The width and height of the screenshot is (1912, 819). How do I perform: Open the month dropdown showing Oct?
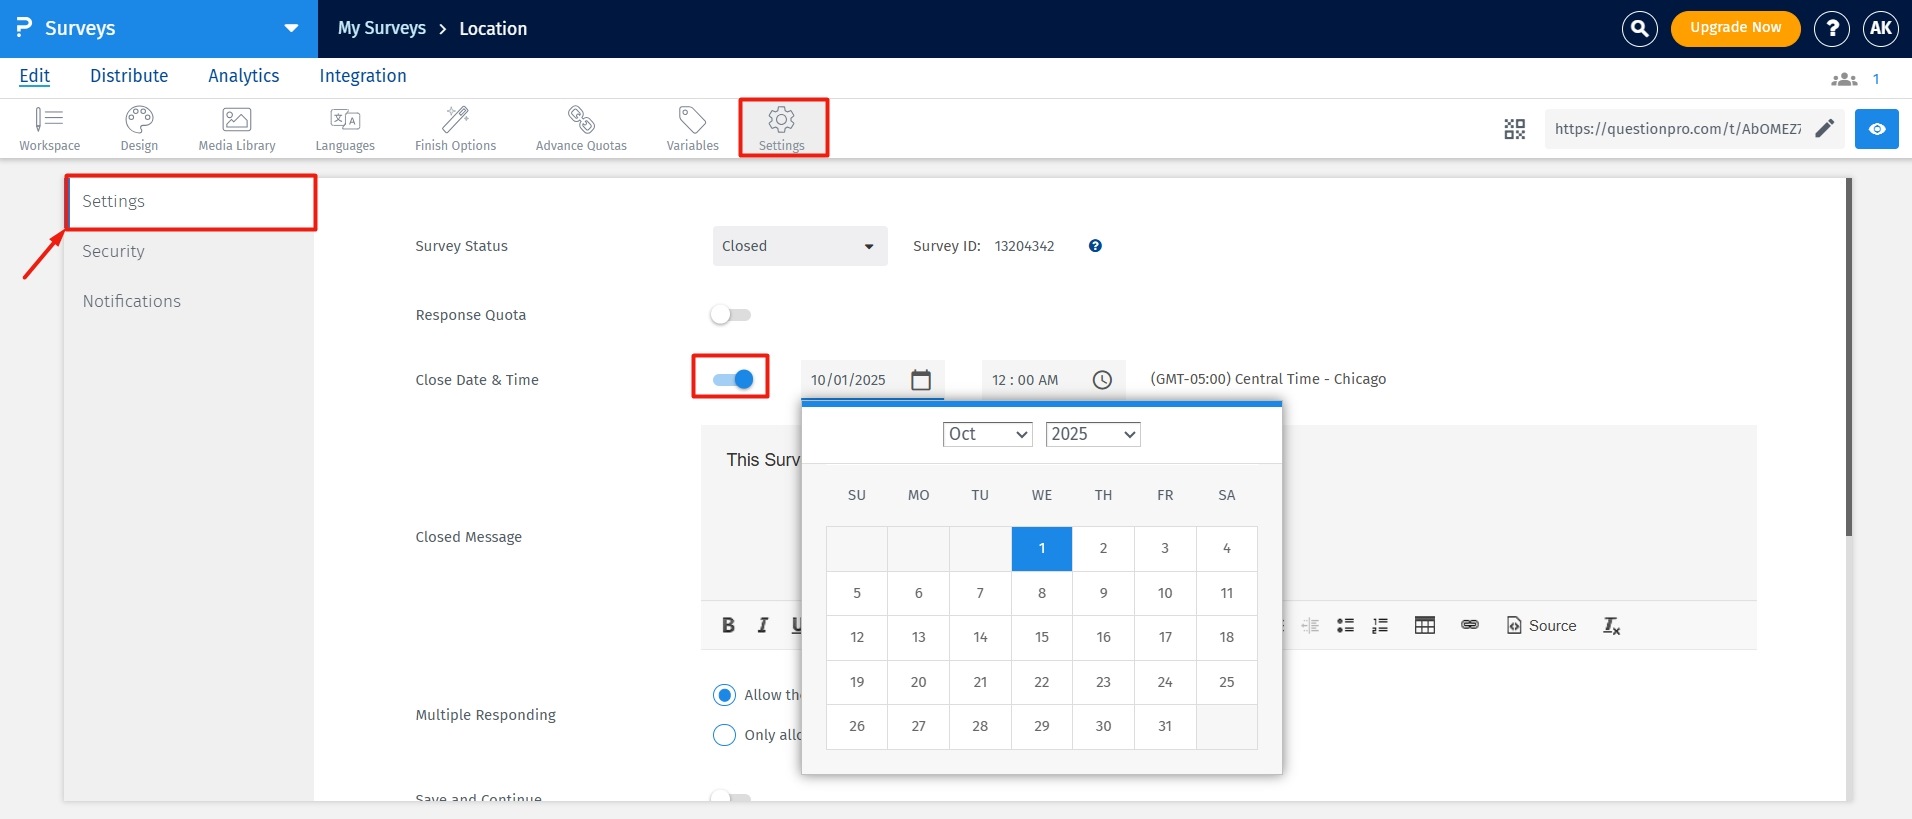click(x=987, y=434)
